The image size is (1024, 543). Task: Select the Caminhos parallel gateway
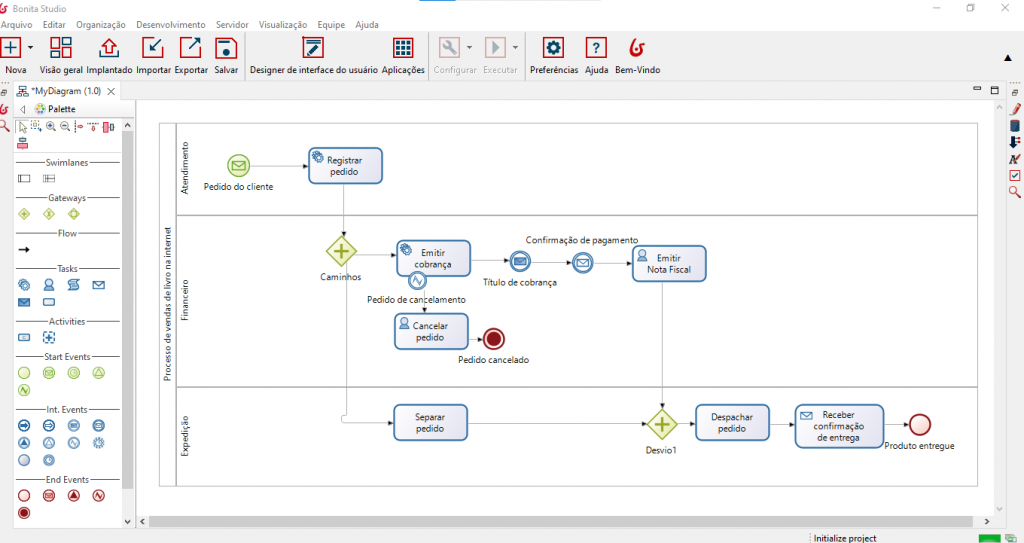click(342, 251)
